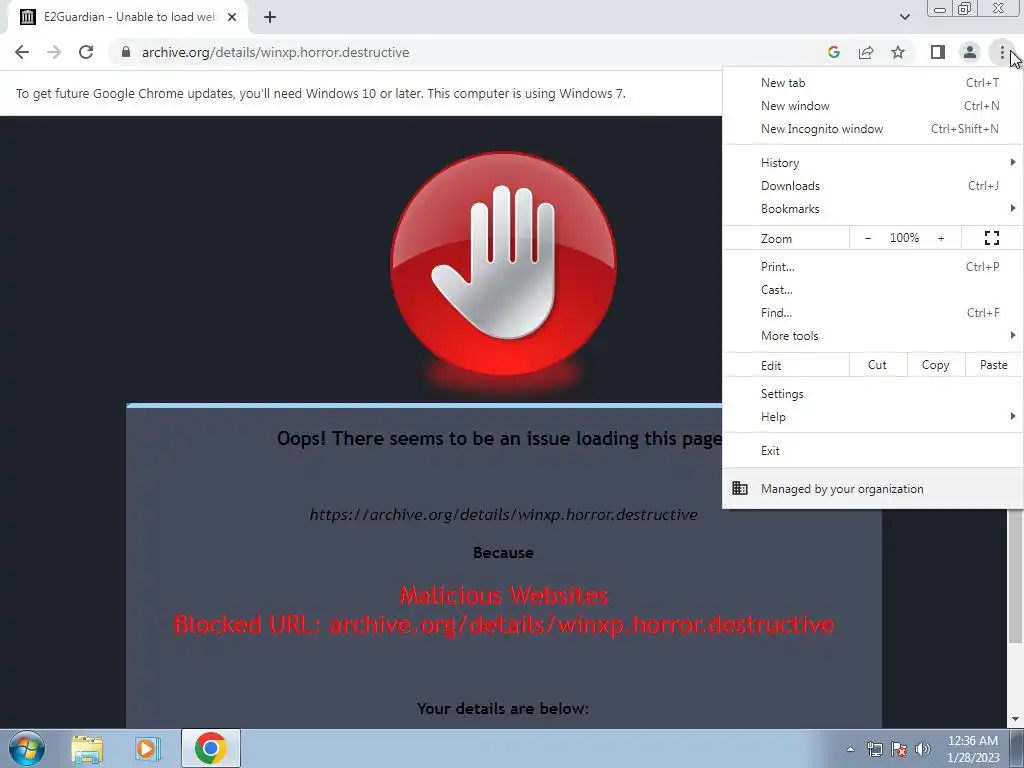The image size is (1024, 768).
Task: Open a New Incognito window
Action: click(873, 129)
